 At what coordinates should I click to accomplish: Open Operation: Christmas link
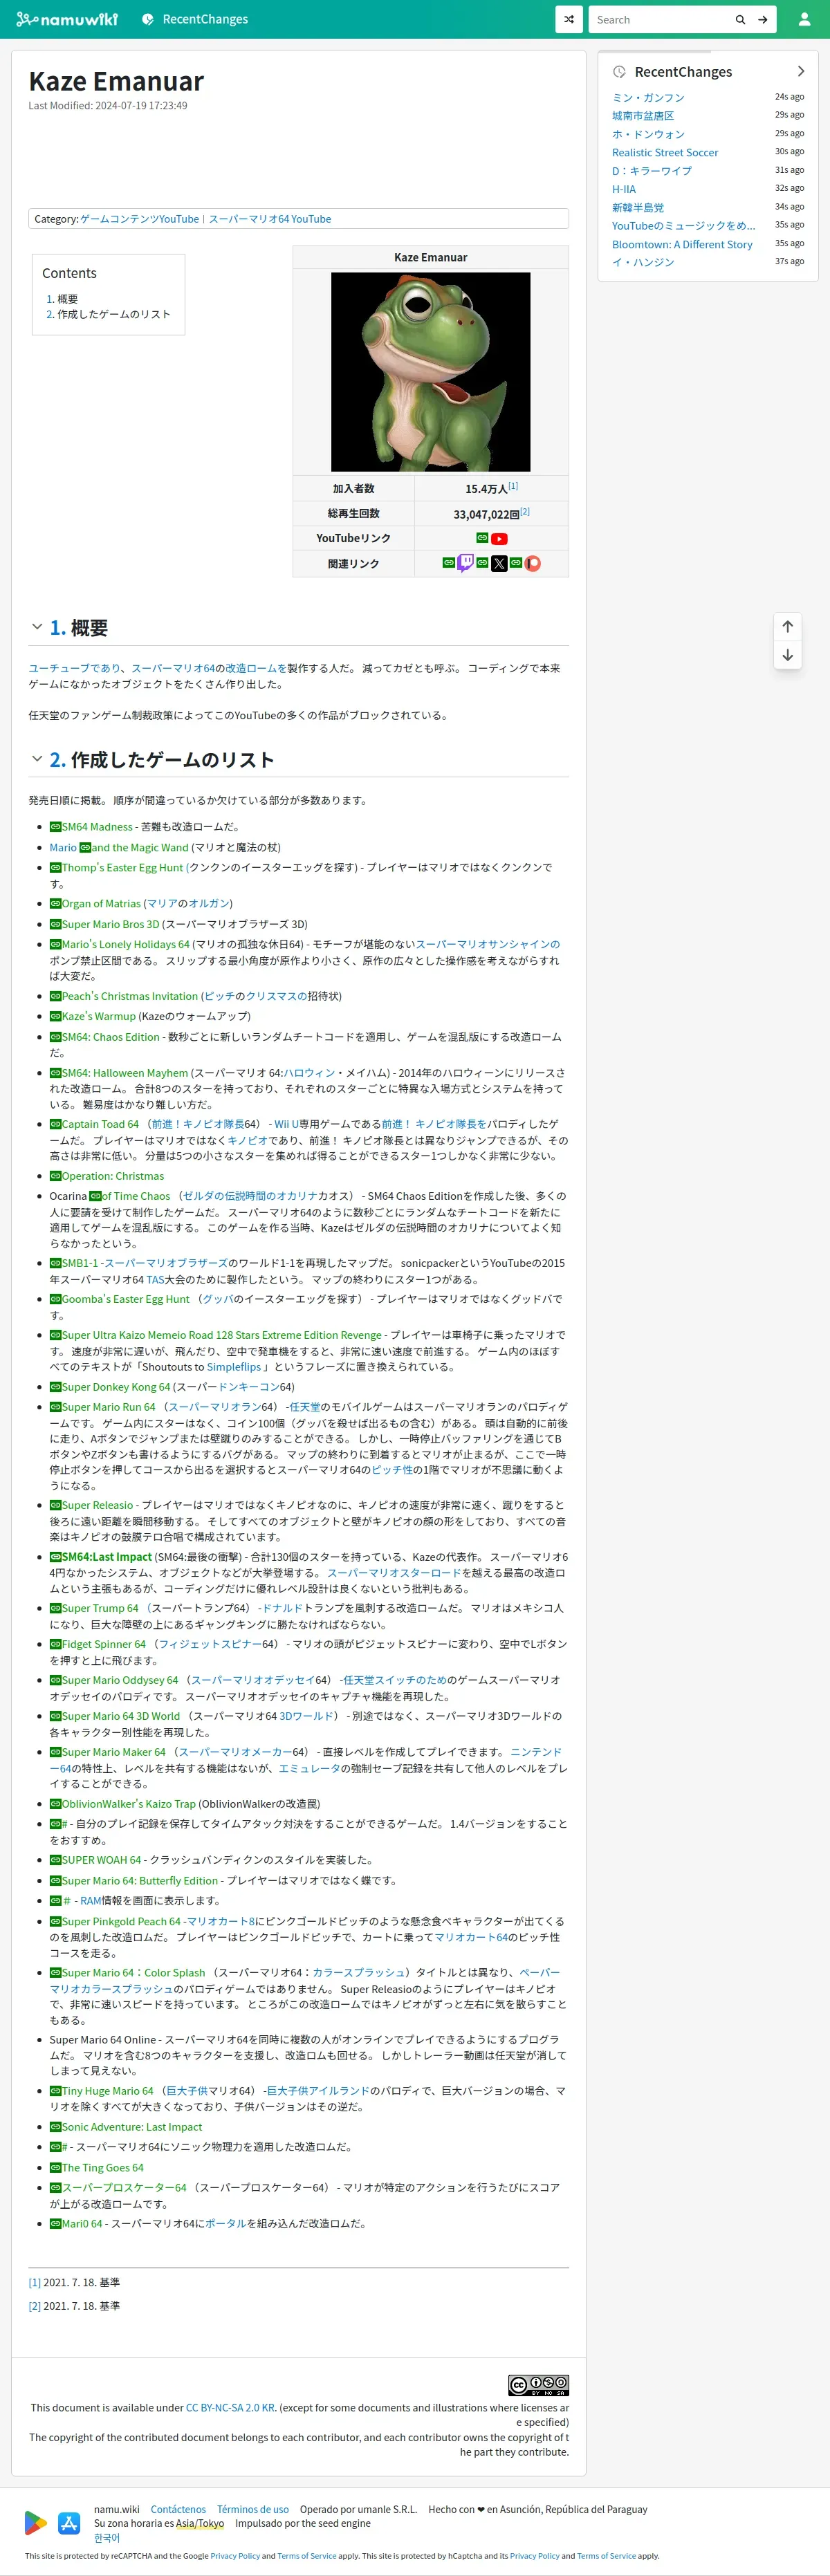107,1177
